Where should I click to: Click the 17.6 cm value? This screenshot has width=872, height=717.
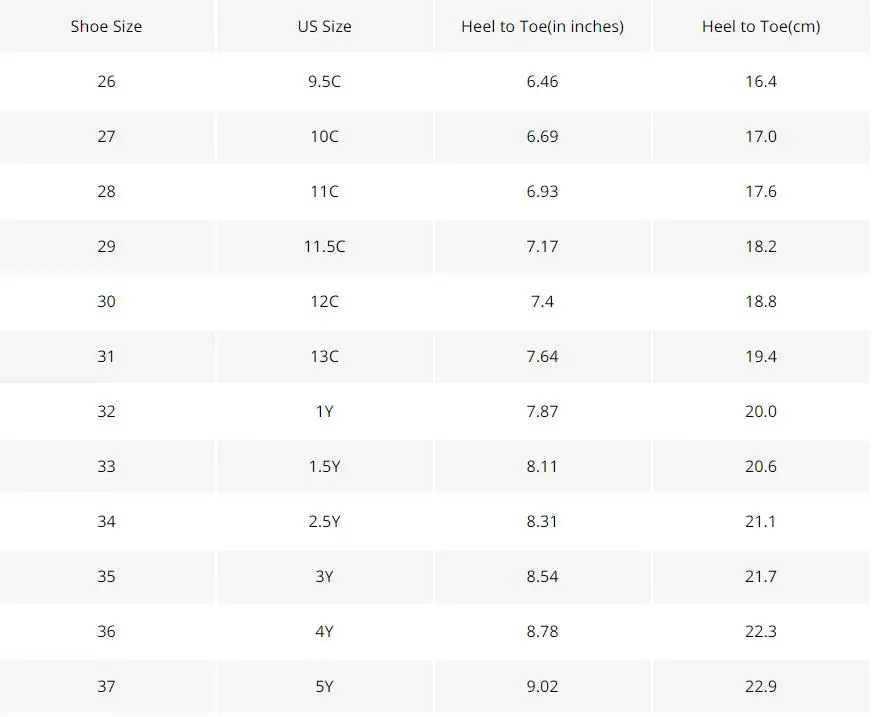coord(761,191)
